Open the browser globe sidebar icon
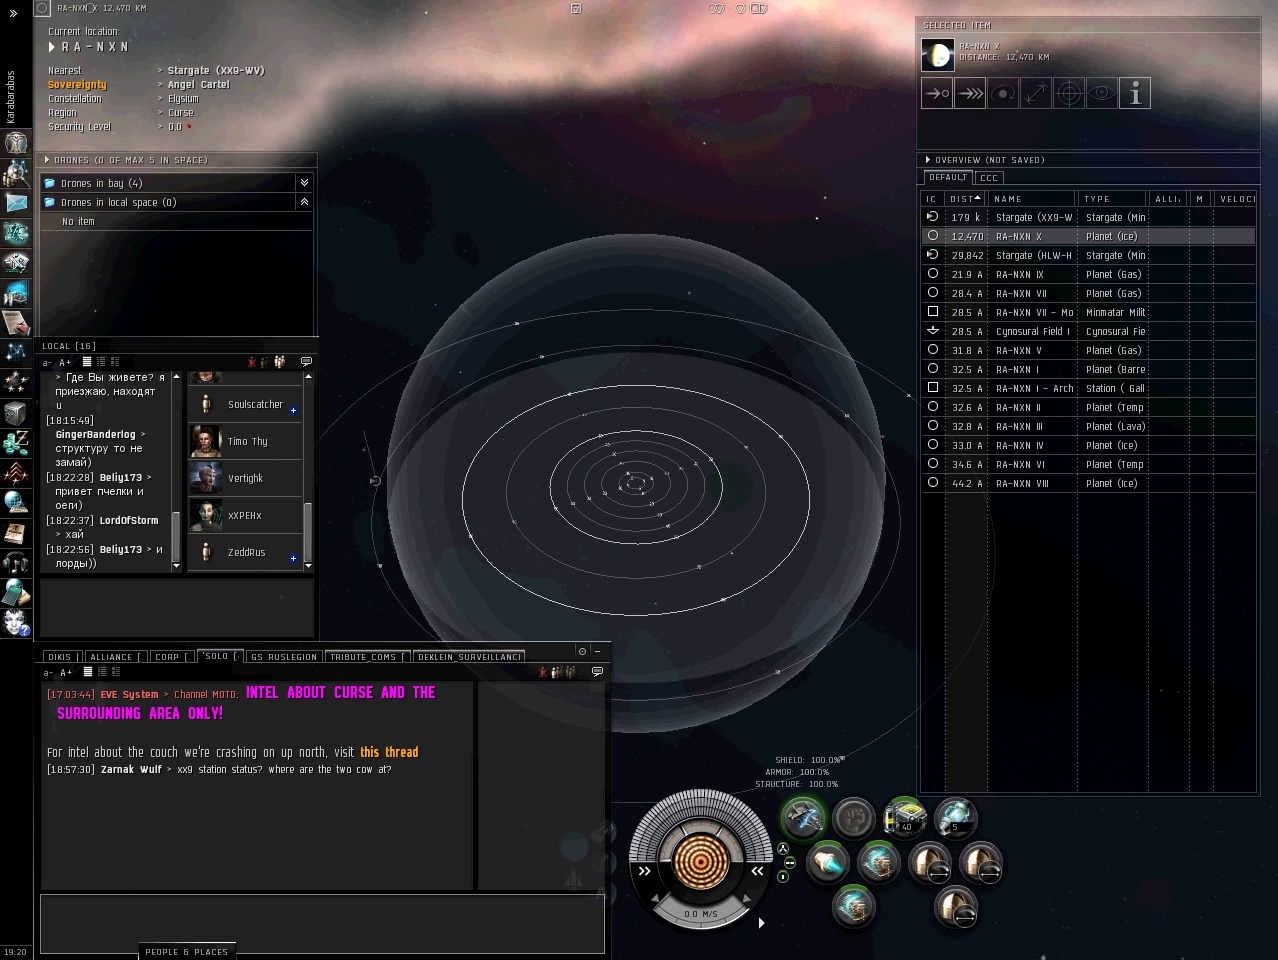Screen dimensions: 1278x960 (x=15, y=502)
